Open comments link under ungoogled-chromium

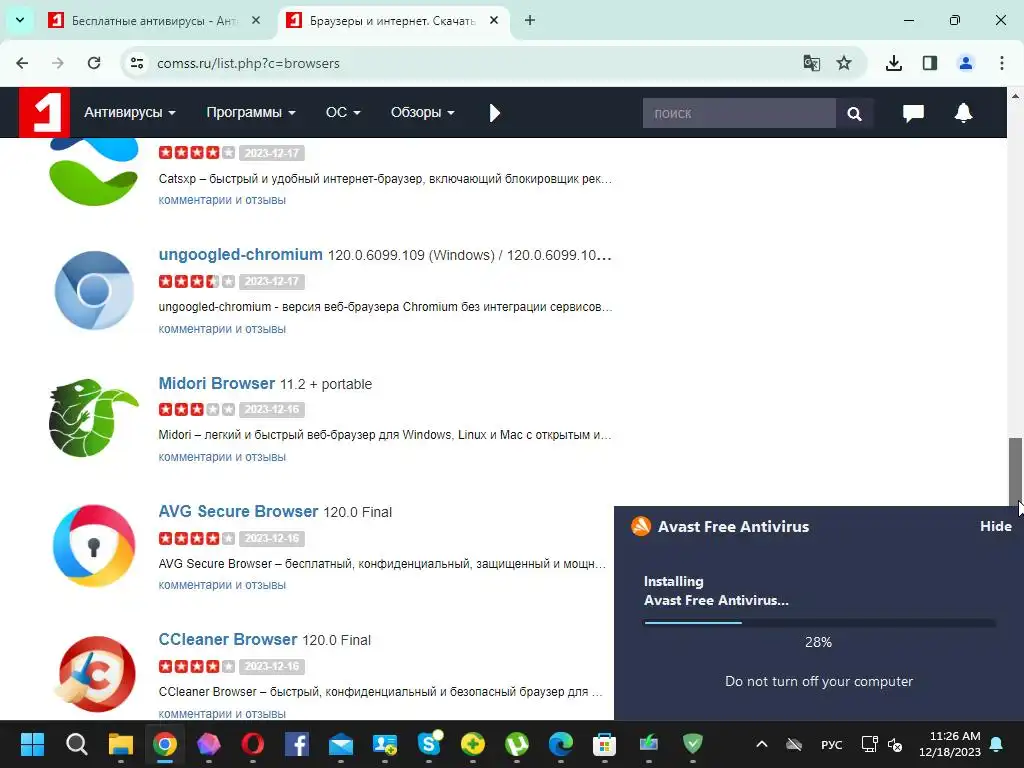click(x=222, y=328)
